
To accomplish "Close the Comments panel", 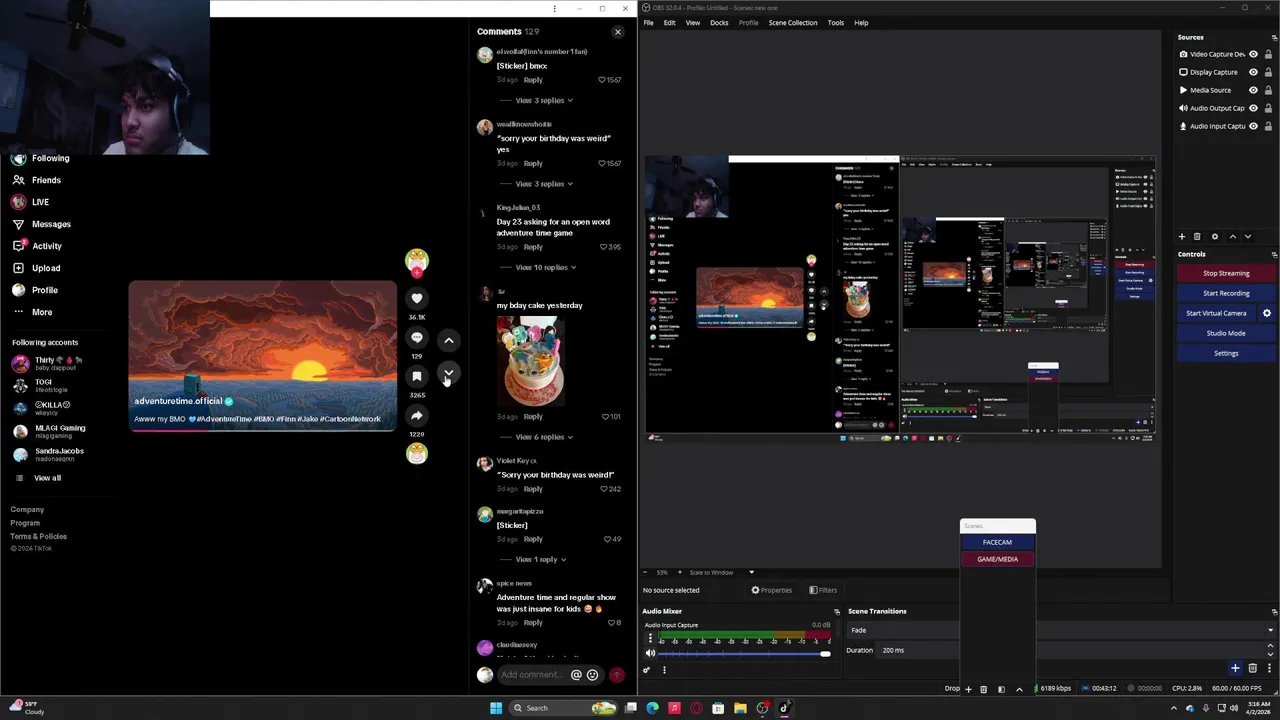I will pyautogui.click(x=618, y=32).
